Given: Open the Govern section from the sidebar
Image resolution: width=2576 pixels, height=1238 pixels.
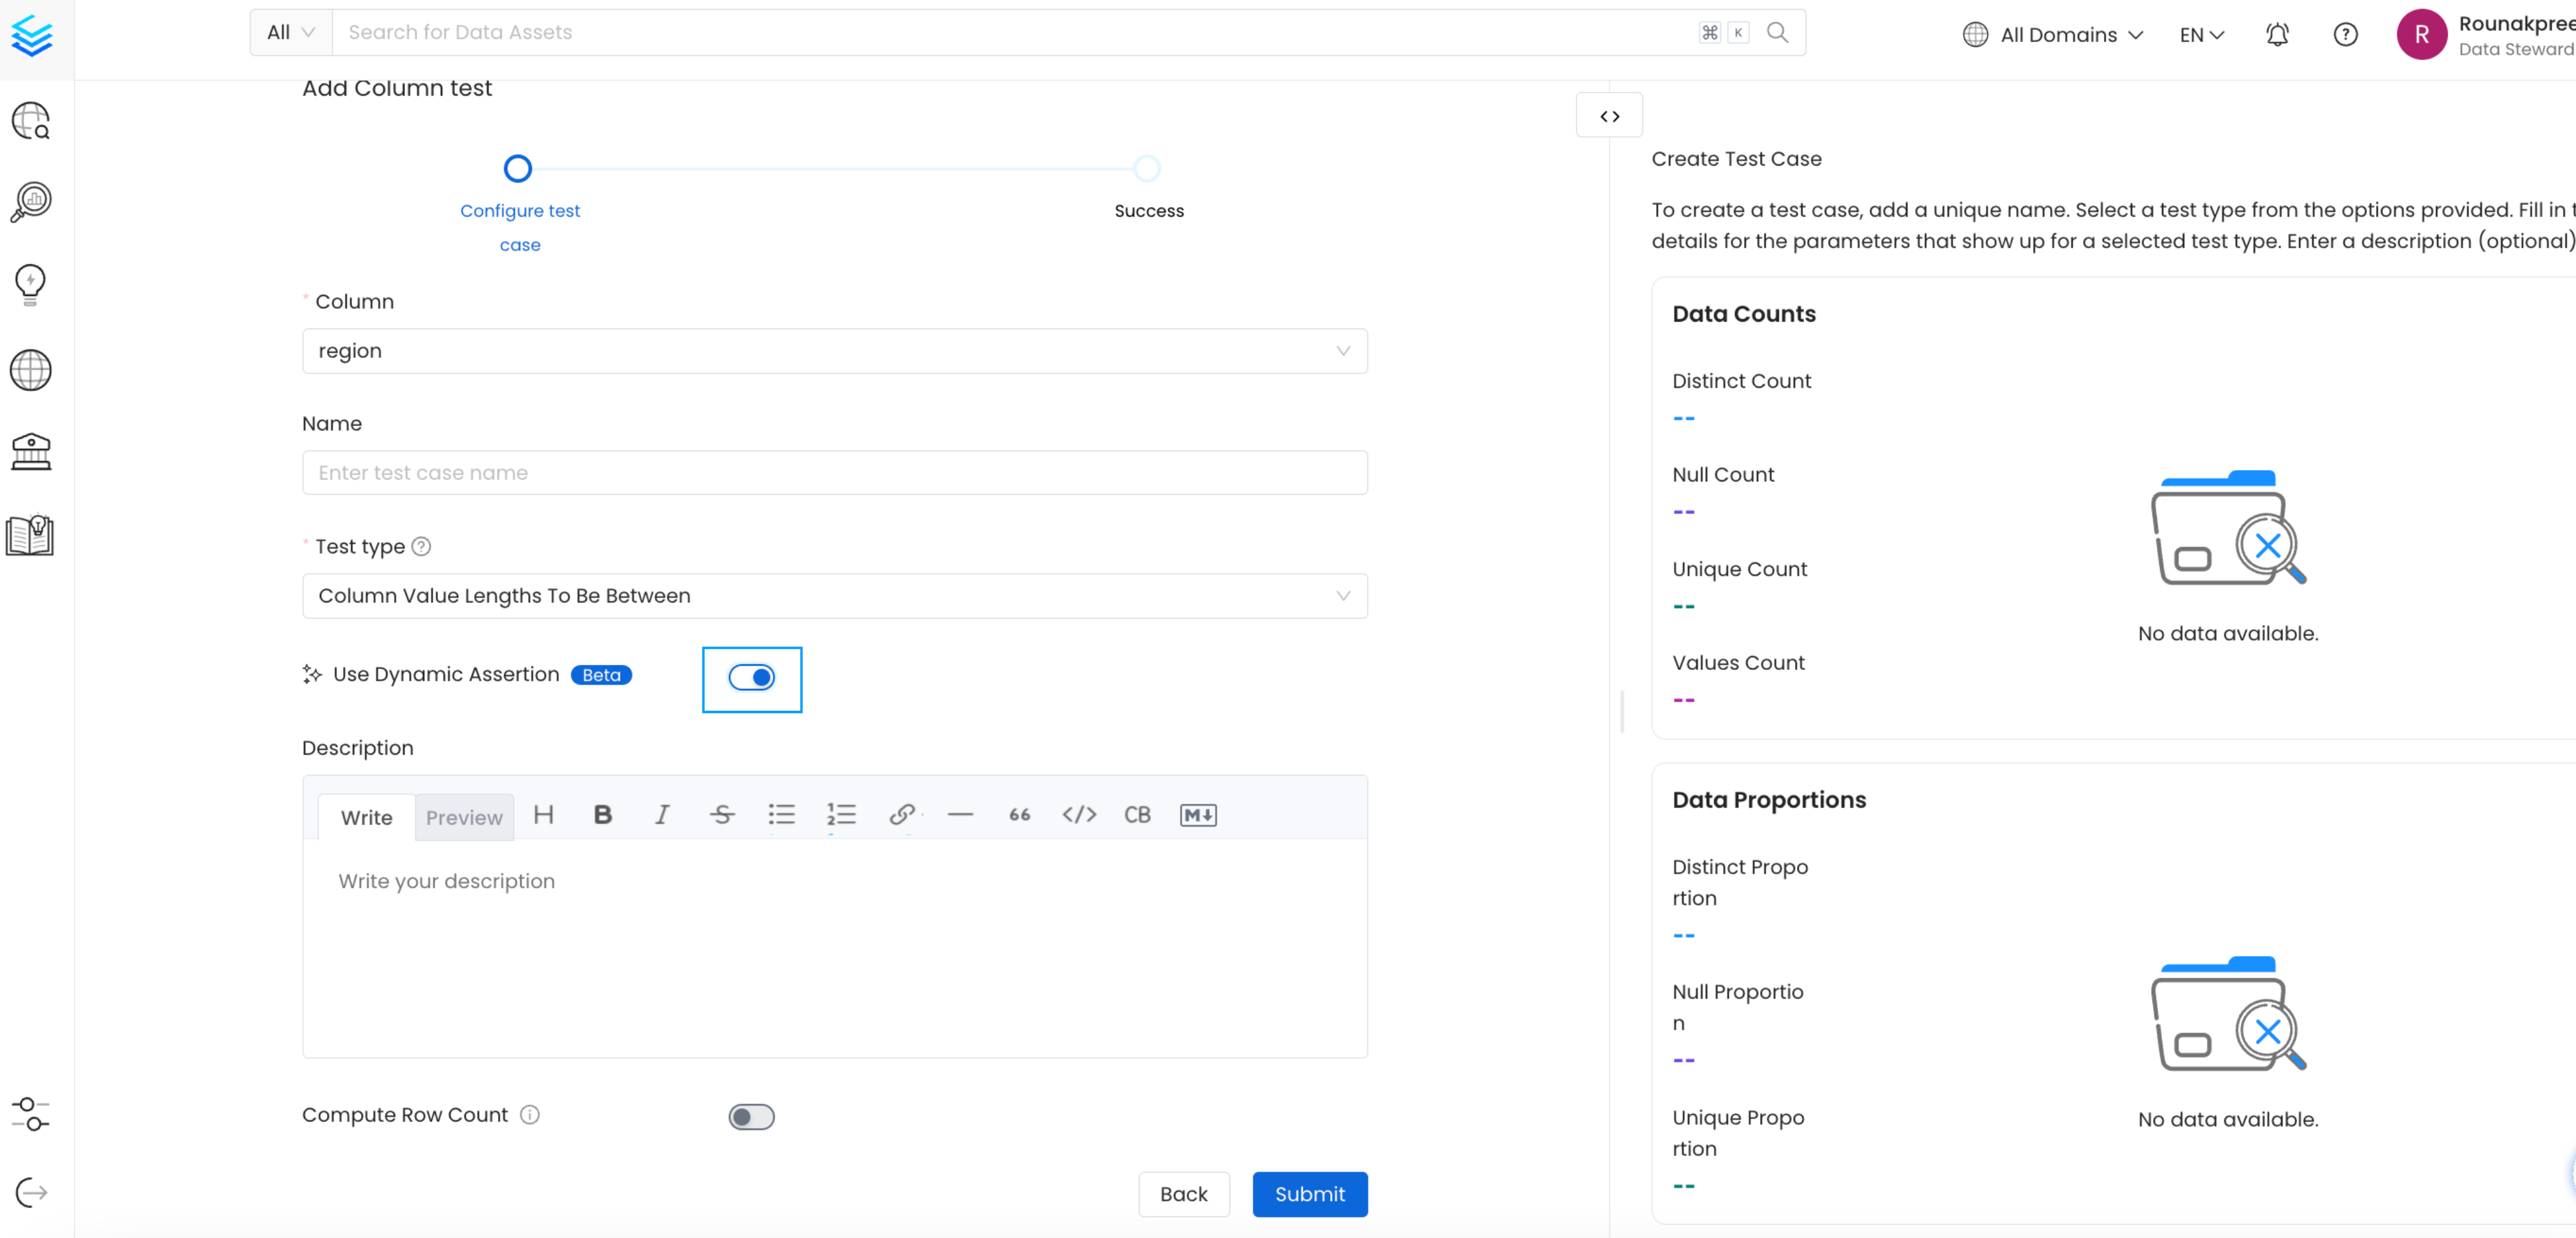Looking at the screenshot, I should point(30,452).
